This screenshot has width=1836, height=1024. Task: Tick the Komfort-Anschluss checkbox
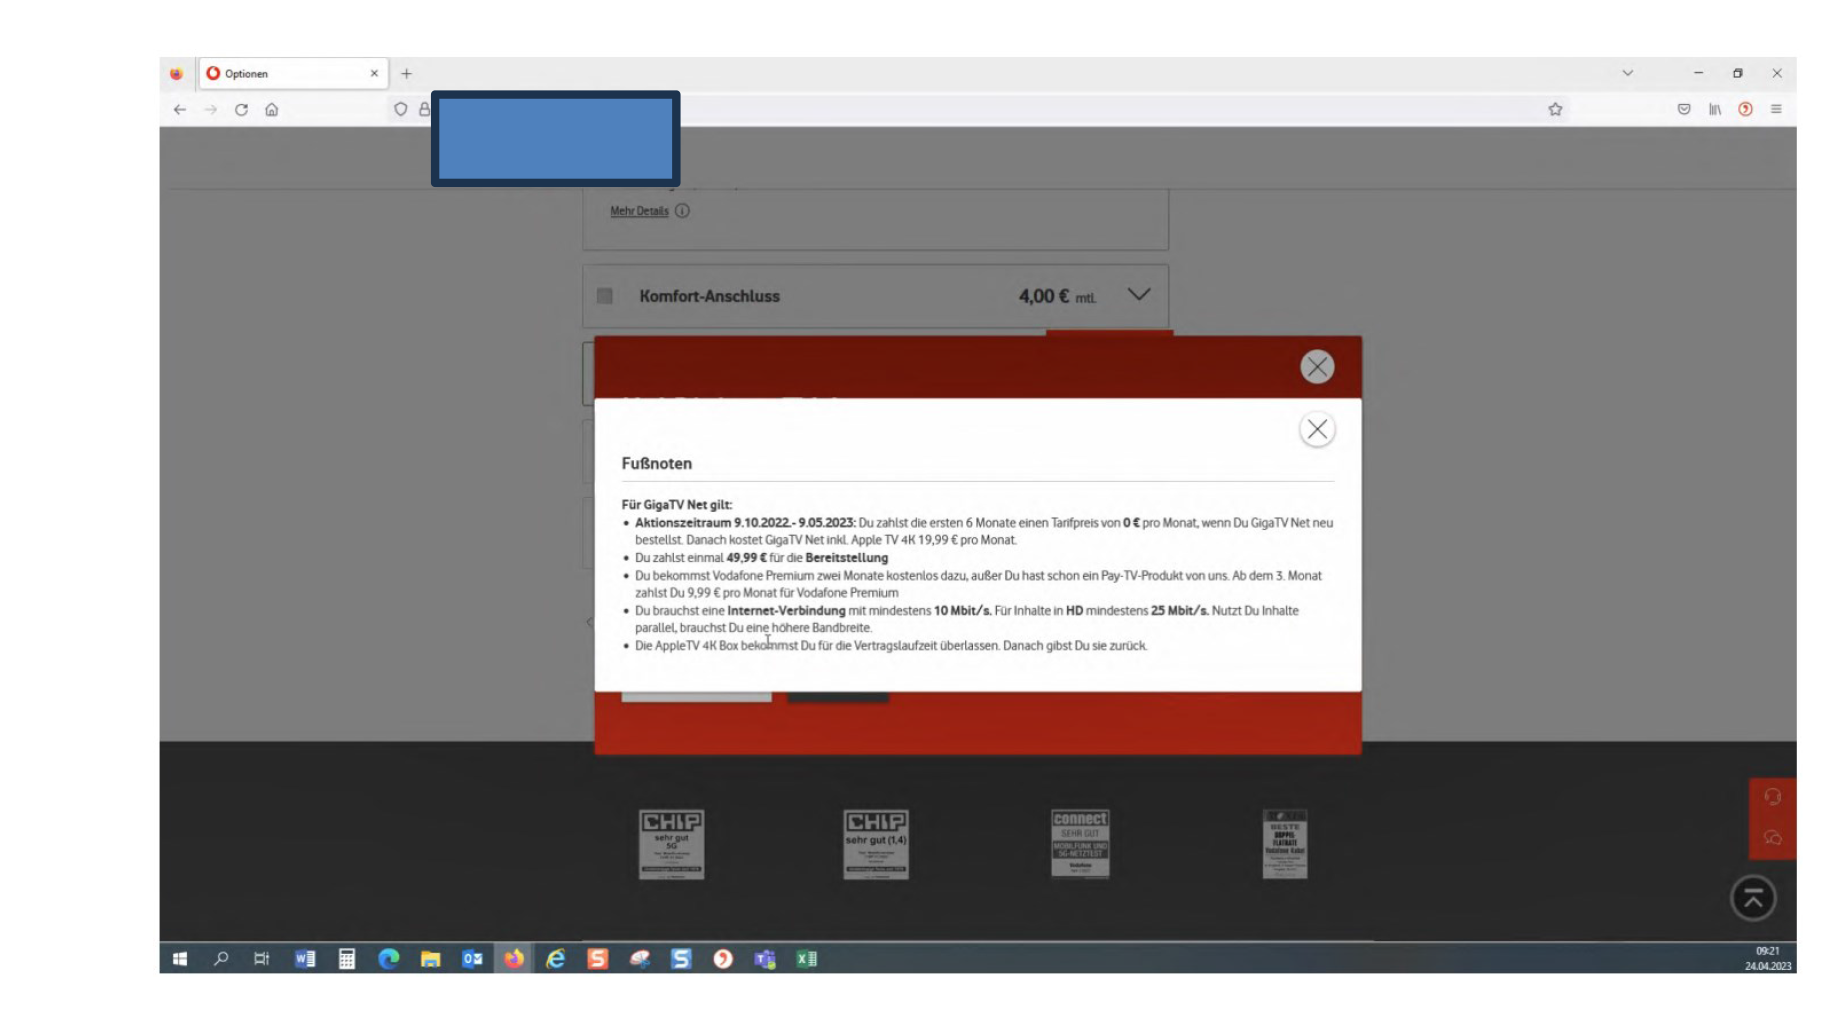pyautogui.click(x=605, y=296)
